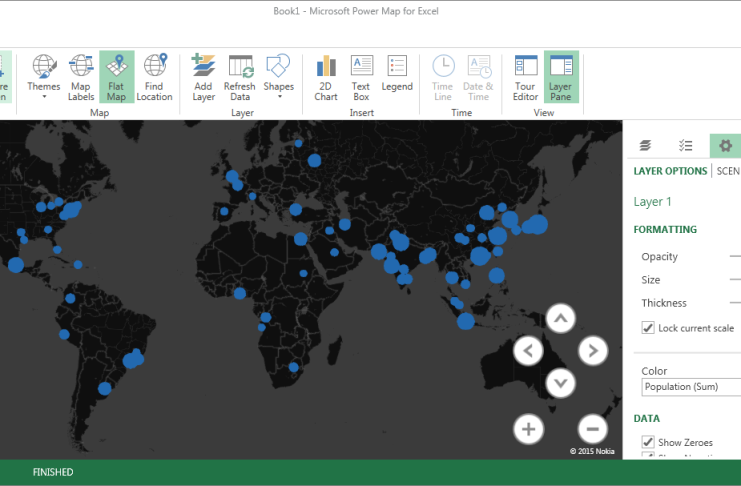This screenshot has height=486, width=741.
Task: Rotate map left with left arrow
Action: (x=528, y=351)
